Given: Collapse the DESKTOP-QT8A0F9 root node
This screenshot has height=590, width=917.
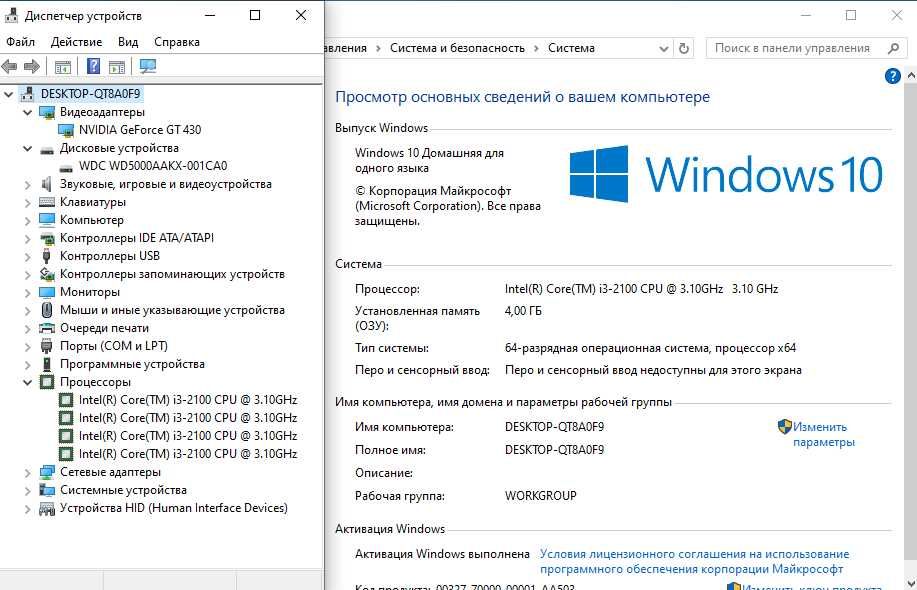Looking at the screenshot, I should tap(9, 94).
